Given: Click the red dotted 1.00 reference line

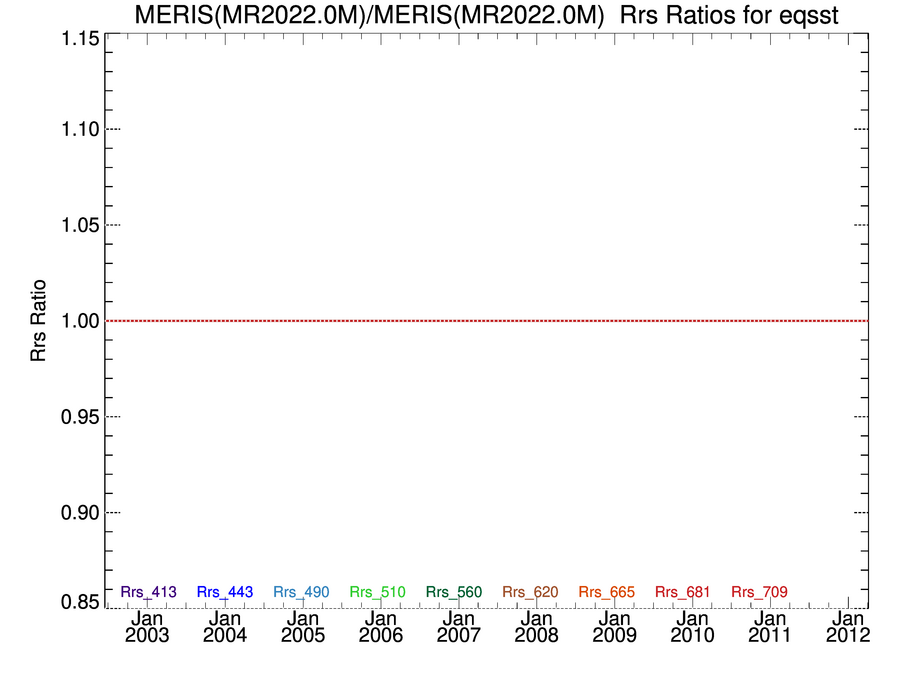Looking at the screenshot, I should 487,321.
